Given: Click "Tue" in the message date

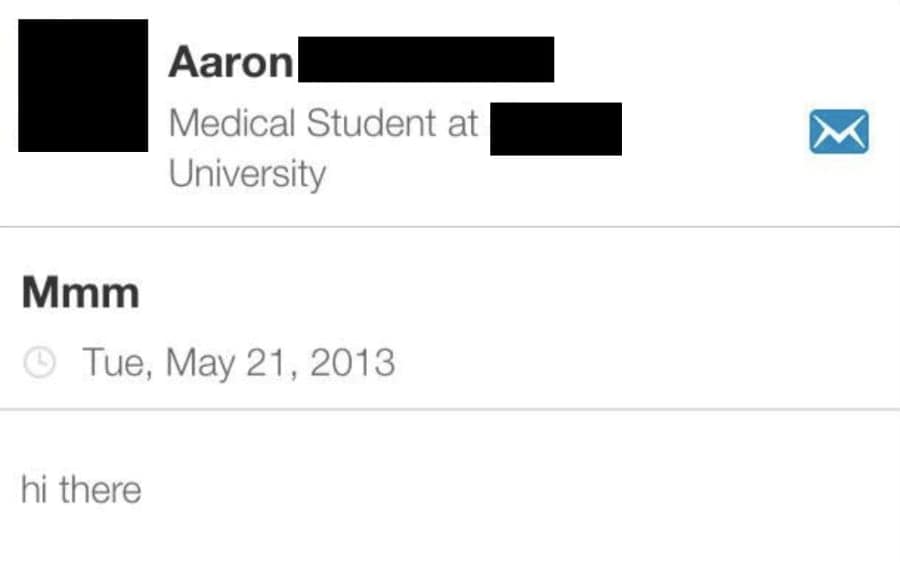Looking at the screenshot, I should (118, 363).
